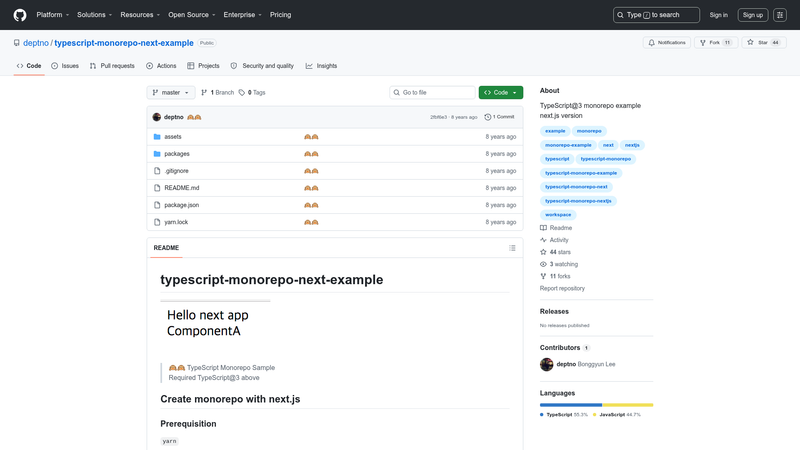Click the deptno contributor avatar
The image size is (800, 450).
point(546,364)
